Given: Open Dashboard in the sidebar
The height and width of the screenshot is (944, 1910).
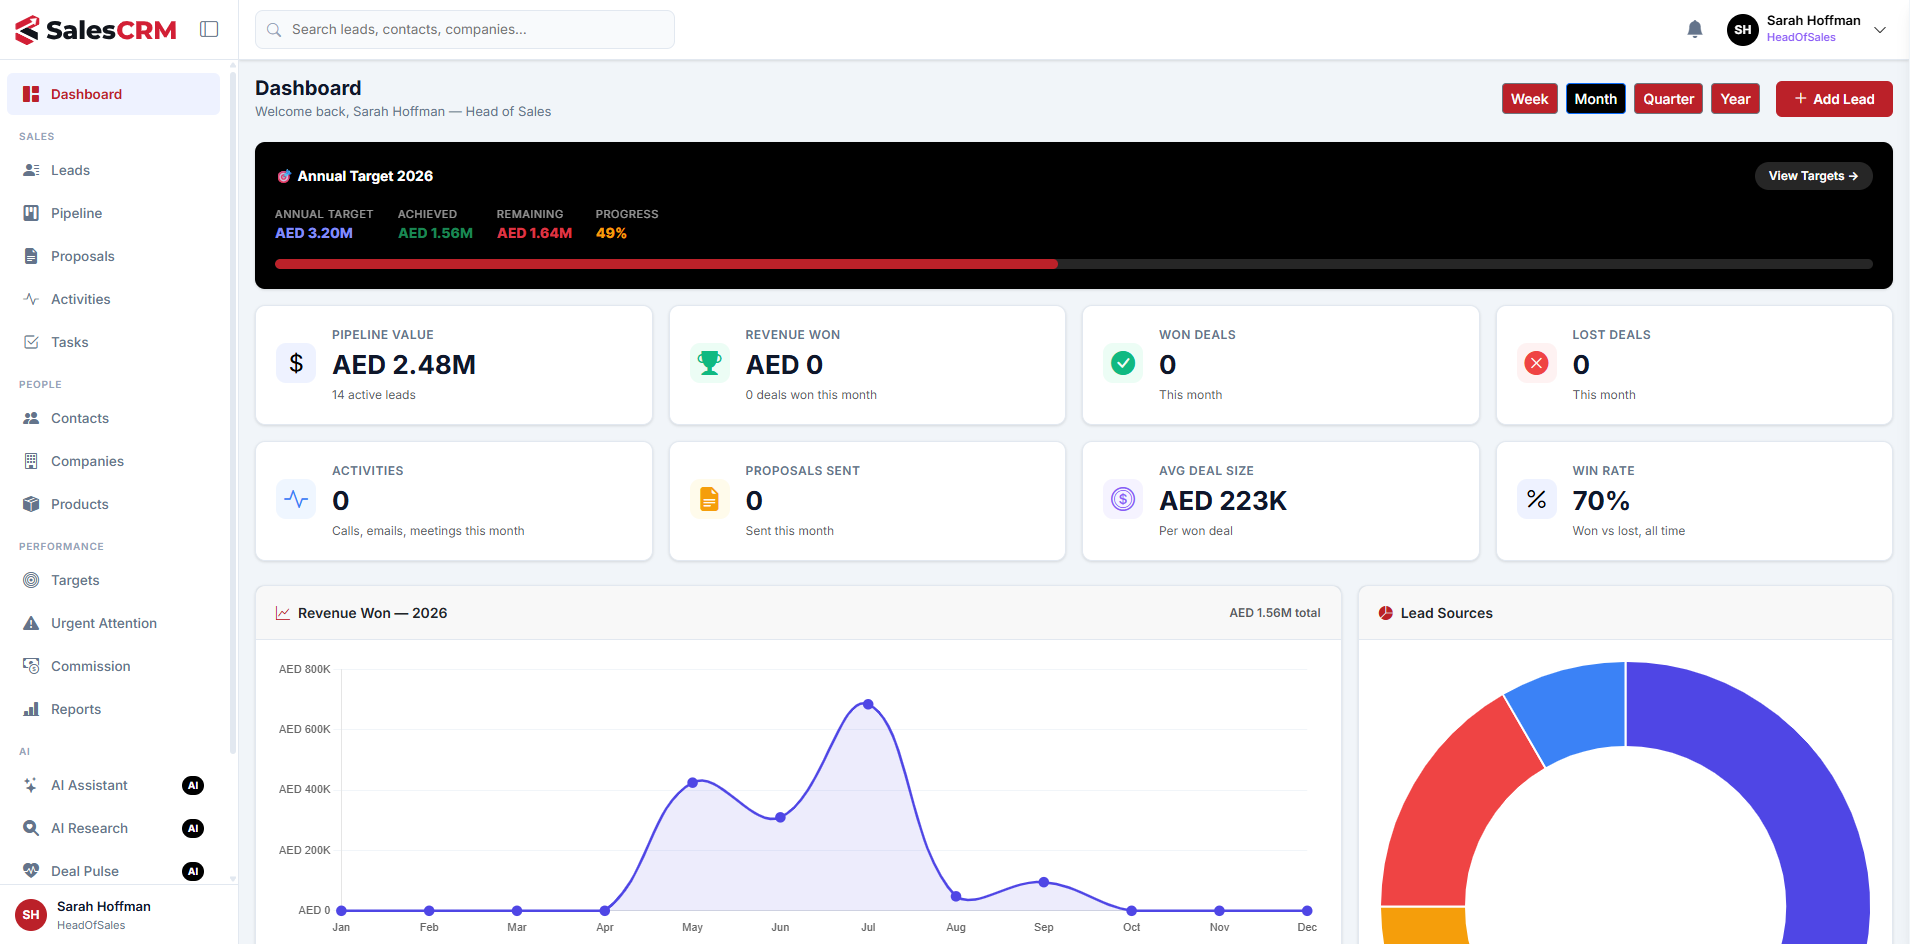Looking at the screenshot, I should (113, 94).
